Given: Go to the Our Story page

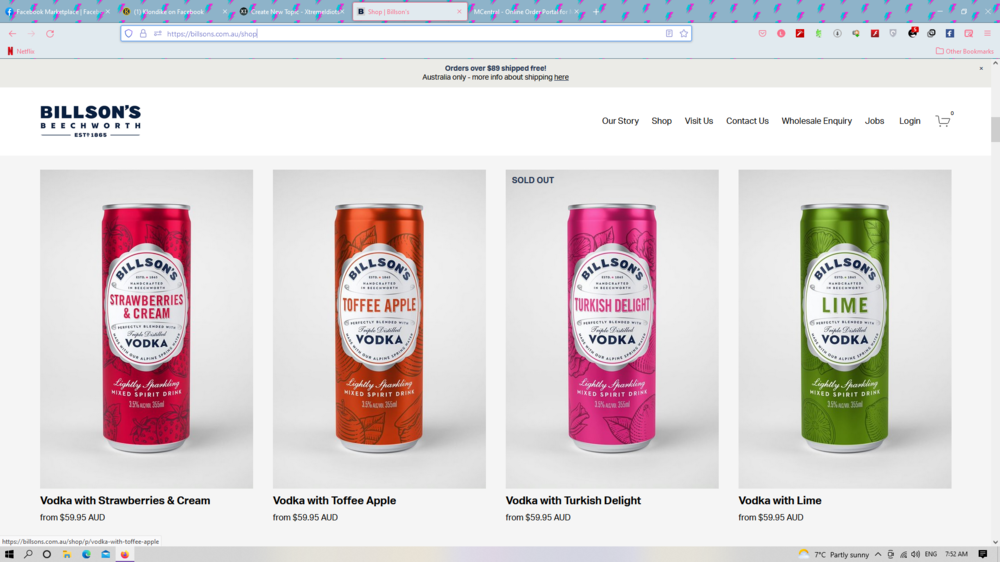Looking at the screenshot, I should [x=620, y=121].
